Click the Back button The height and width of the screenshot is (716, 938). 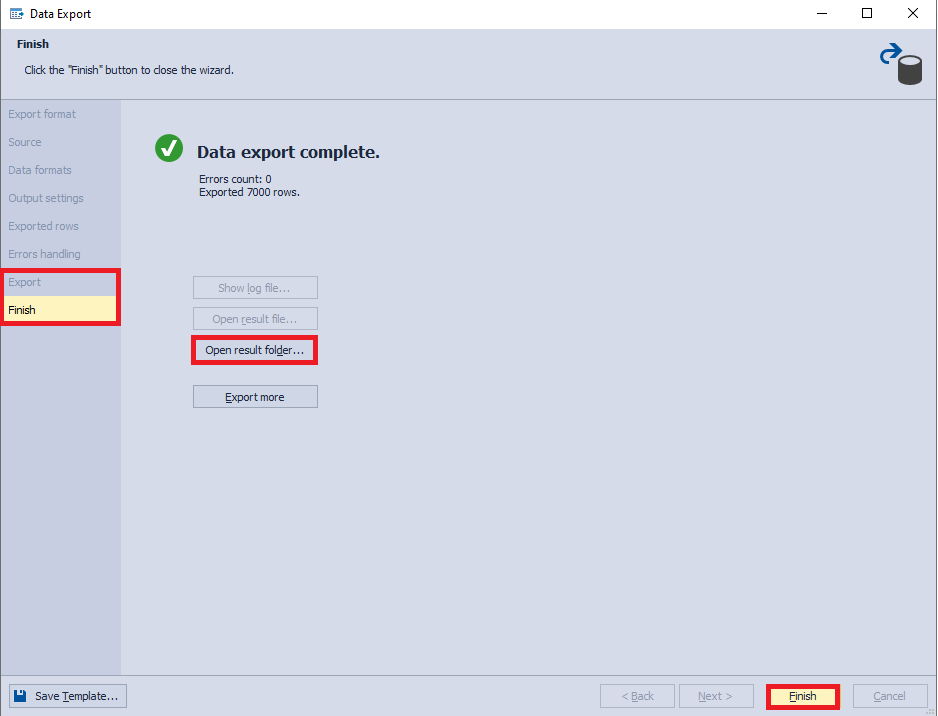pyautogui.click(x=637, y=696)
